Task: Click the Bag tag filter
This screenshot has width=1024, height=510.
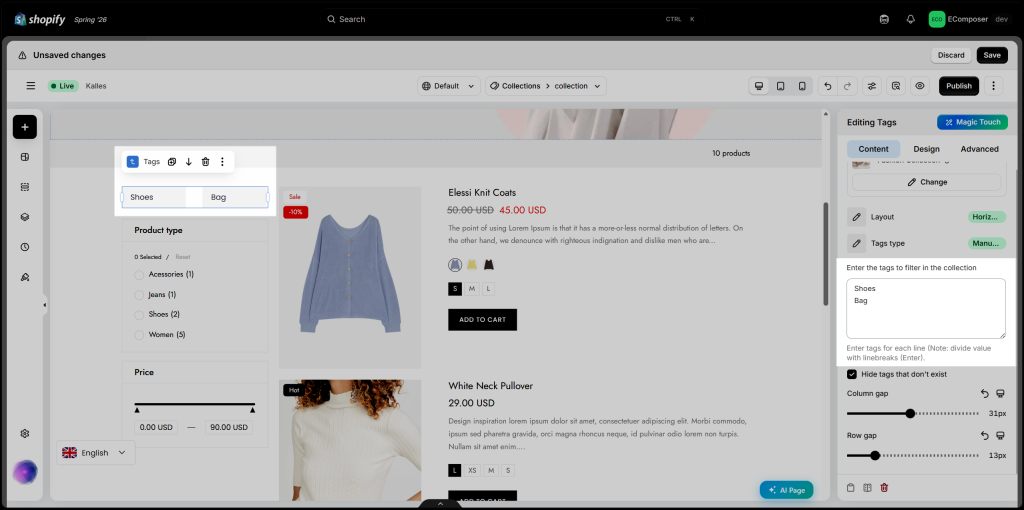Action: coord(235,197)
